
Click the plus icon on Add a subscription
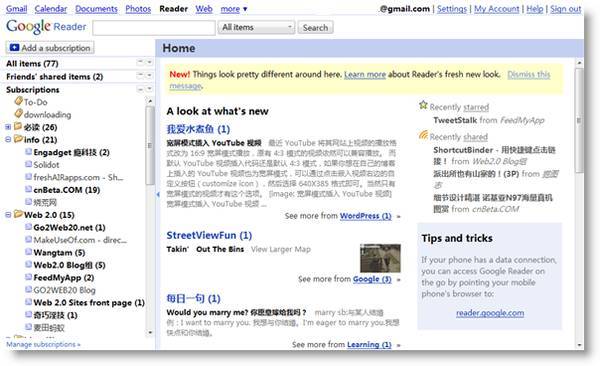point(15,47)
